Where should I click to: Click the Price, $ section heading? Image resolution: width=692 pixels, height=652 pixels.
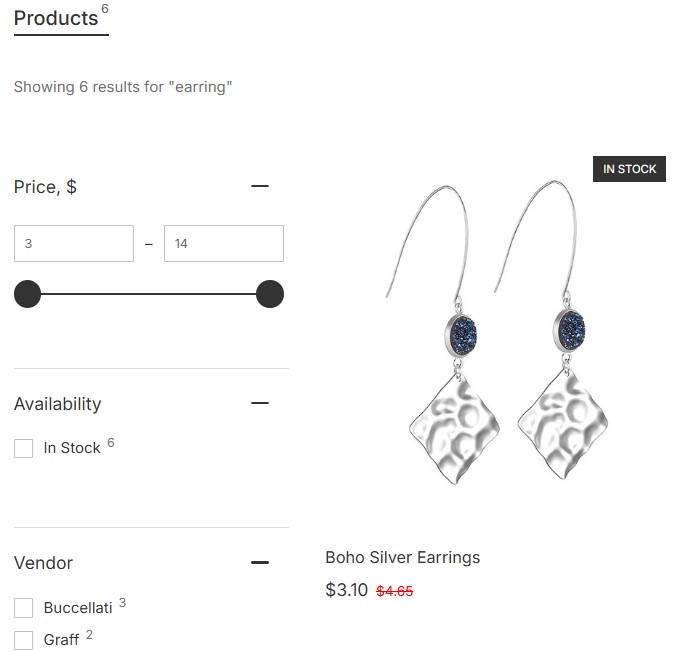pos(46,187)
